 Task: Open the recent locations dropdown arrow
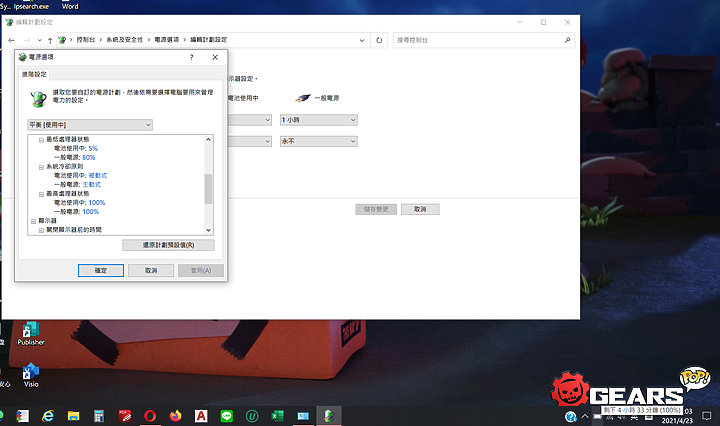39,40
